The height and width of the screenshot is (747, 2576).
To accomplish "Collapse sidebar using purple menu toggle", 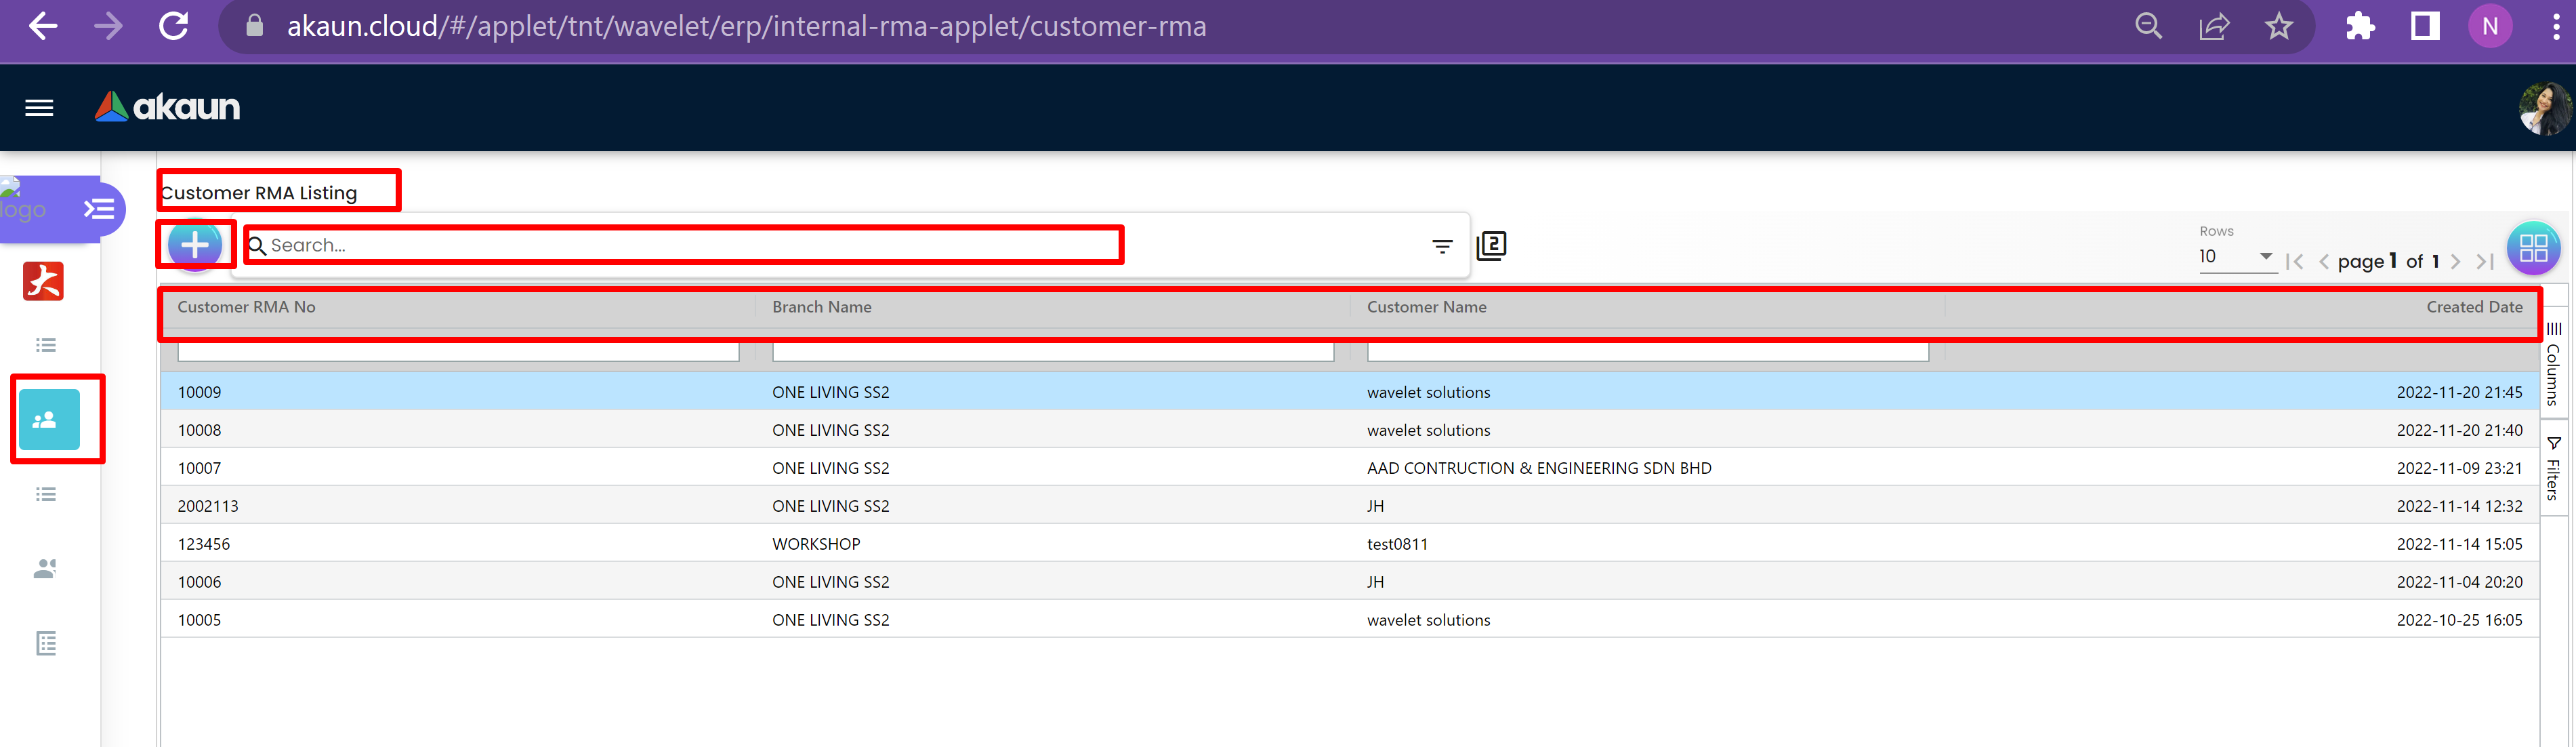I will coord(98,209).
